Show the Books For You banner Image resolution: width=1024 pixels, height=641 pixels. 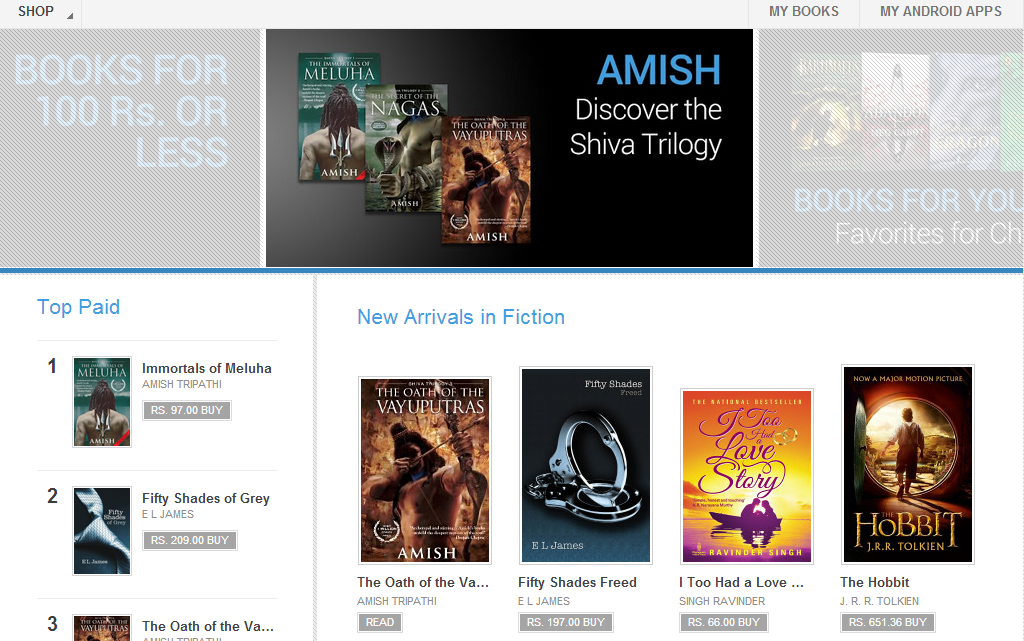(x=891, y=148)
